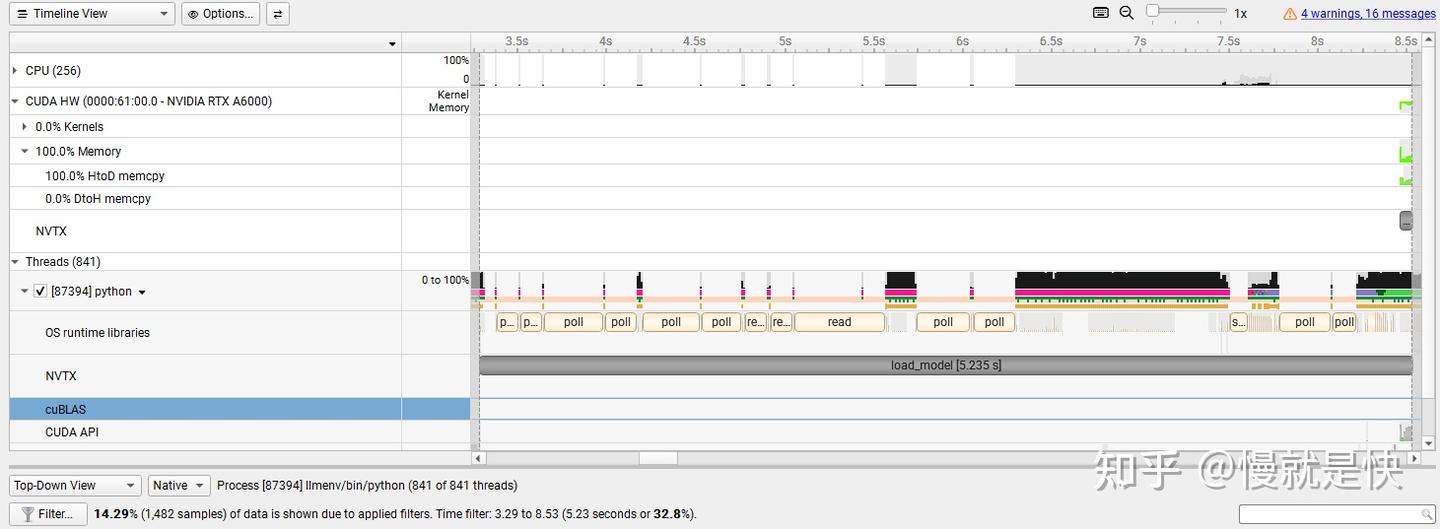Open the dropdown arrow beside python
1440x529 pixels.
click(x=142, y=293)
